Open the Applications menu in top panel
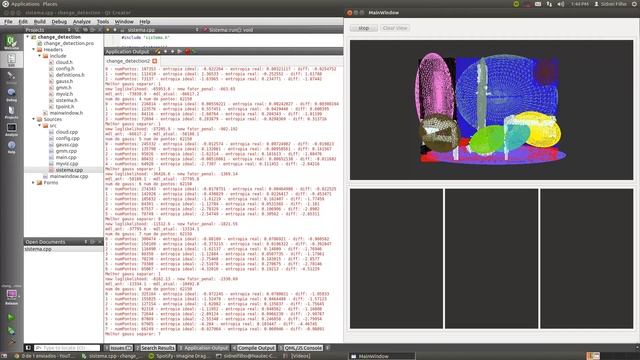The width and height of the screenshot is (640, 360). point(25,4)
